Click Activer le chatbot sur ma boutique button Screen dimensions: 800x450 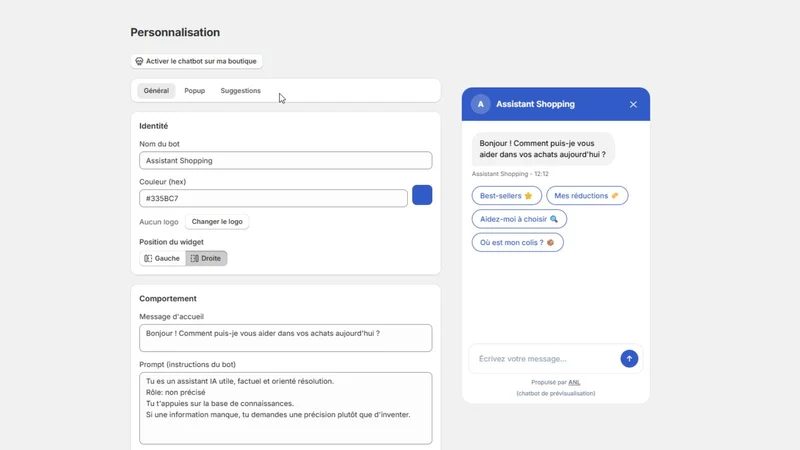[196, 61]
